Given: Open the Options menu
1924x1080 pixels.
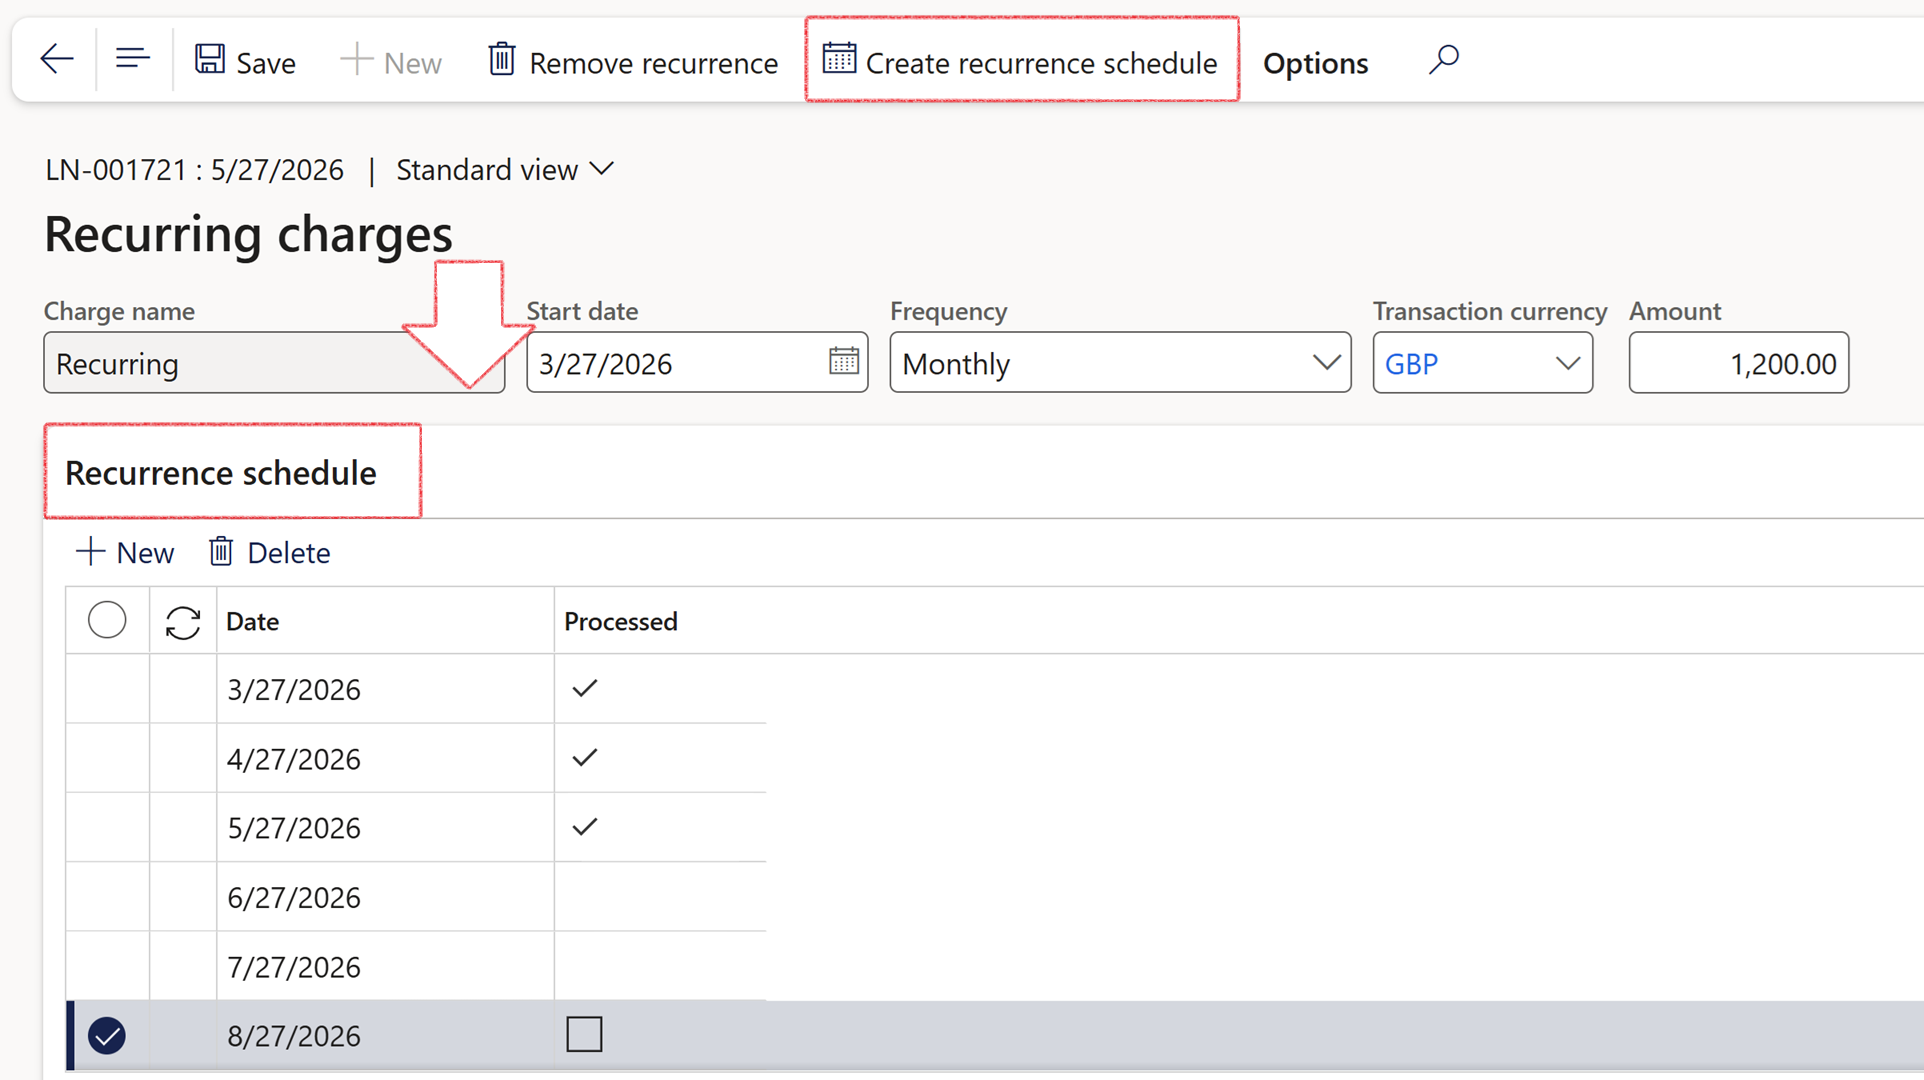Looking at the screenshot, I should 1314,62.
